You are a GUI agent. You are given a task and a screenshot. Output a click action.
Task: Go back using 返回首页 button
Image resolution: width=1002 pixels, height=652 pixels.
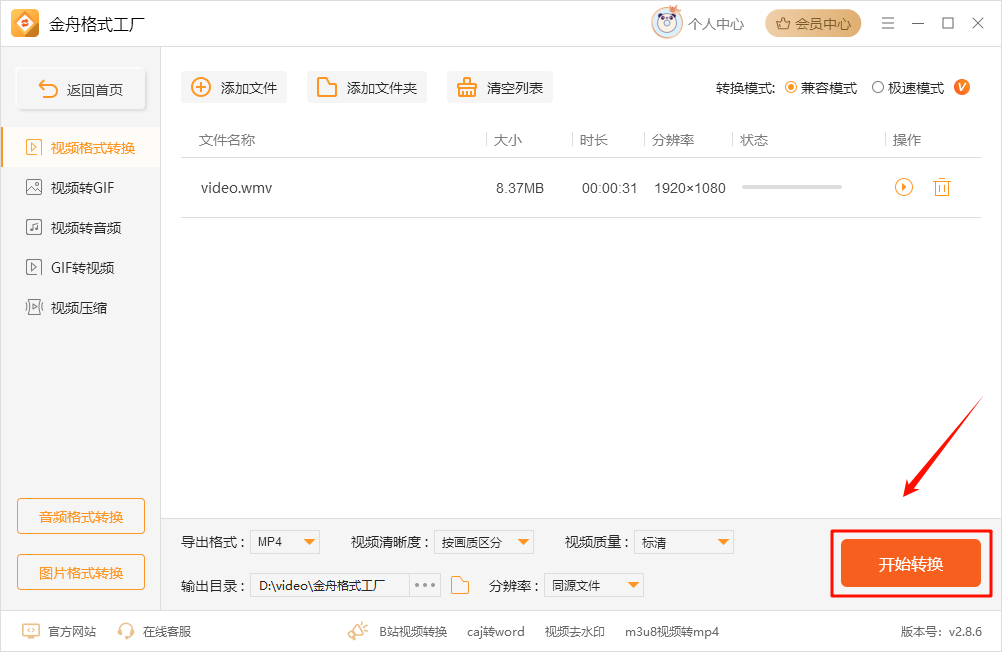click(81, 89)
